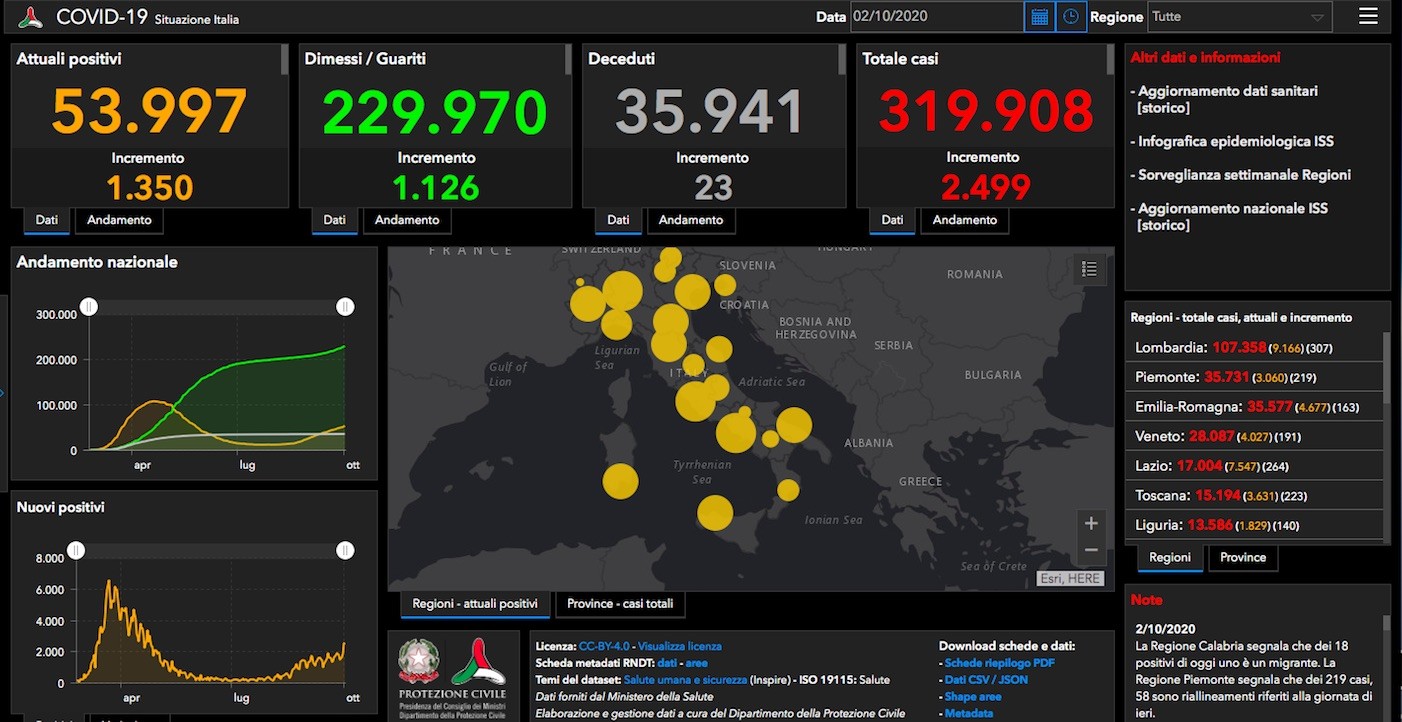Open Aggiornamento nazionale ISS [storico] link
1402x722 pixels.
click(x=1233, y=217)
